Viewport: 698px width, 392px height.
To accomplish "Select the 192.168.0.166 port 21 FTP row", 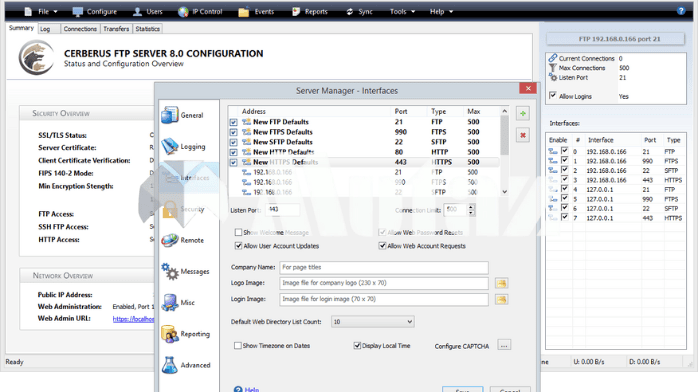I will pos(364,172).
